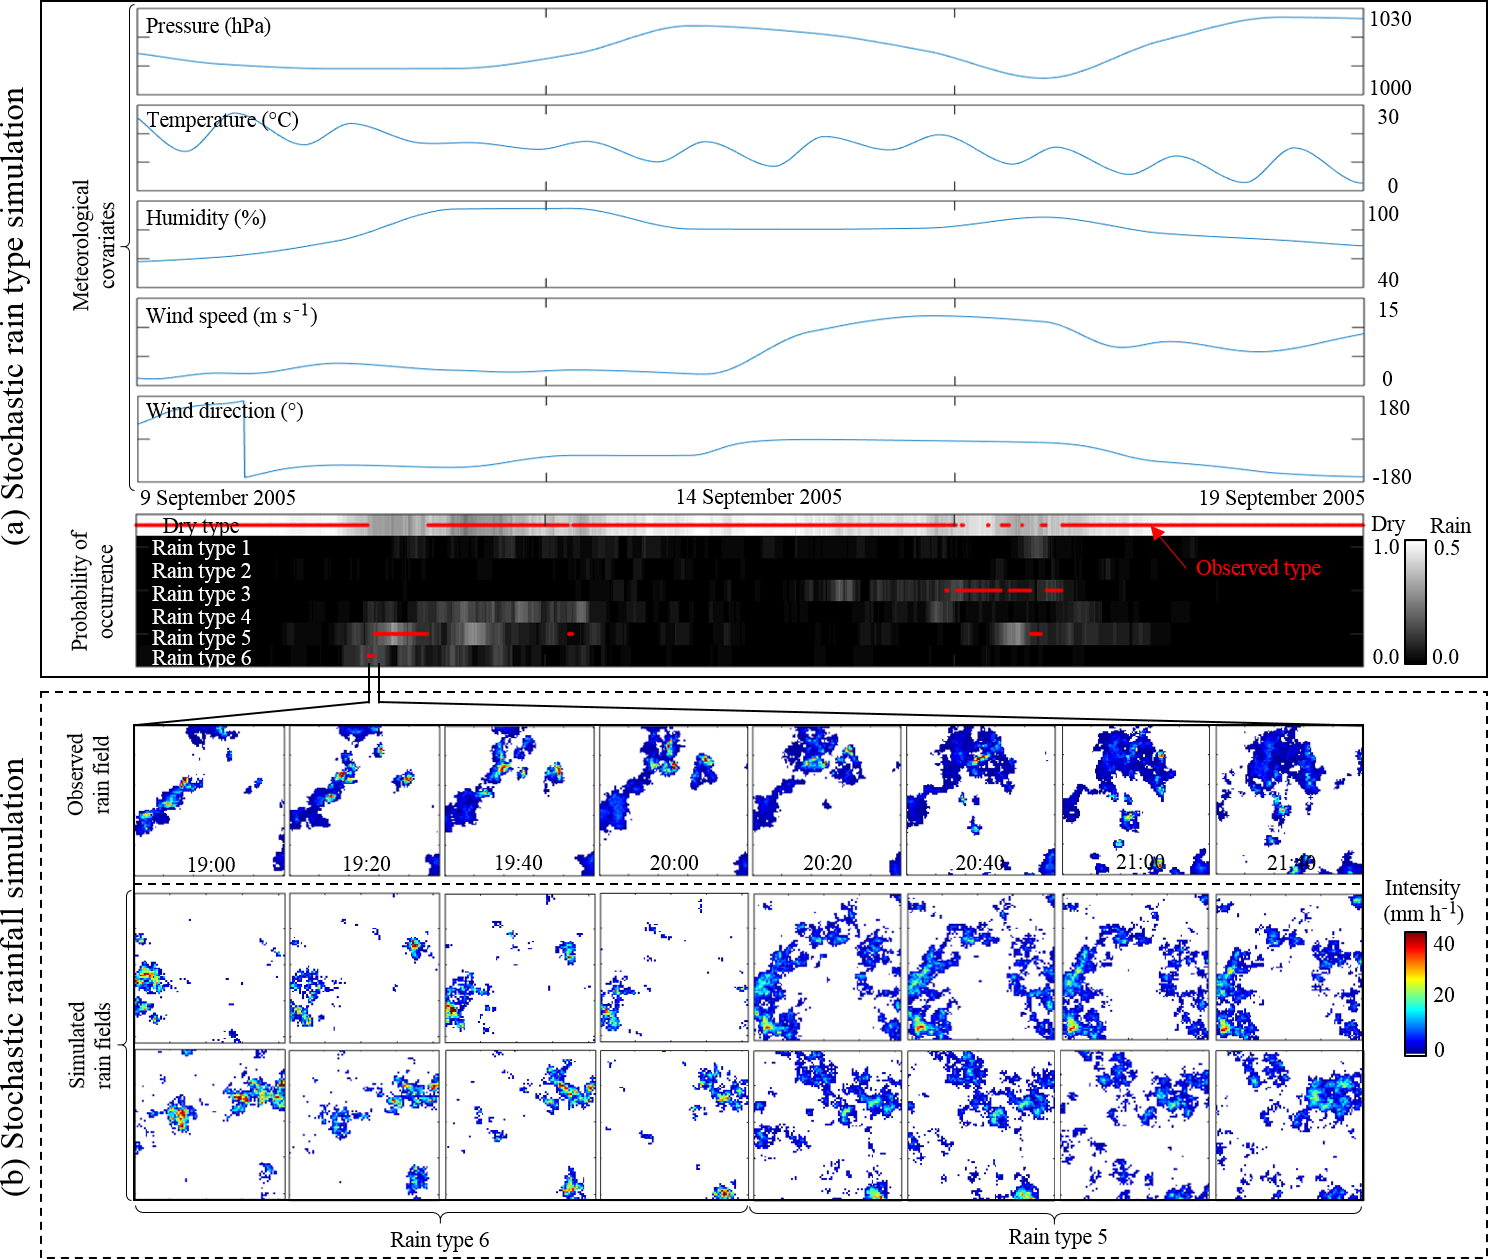
Task: Open the 19:40 observed rain field image
Action: point(519,800)
